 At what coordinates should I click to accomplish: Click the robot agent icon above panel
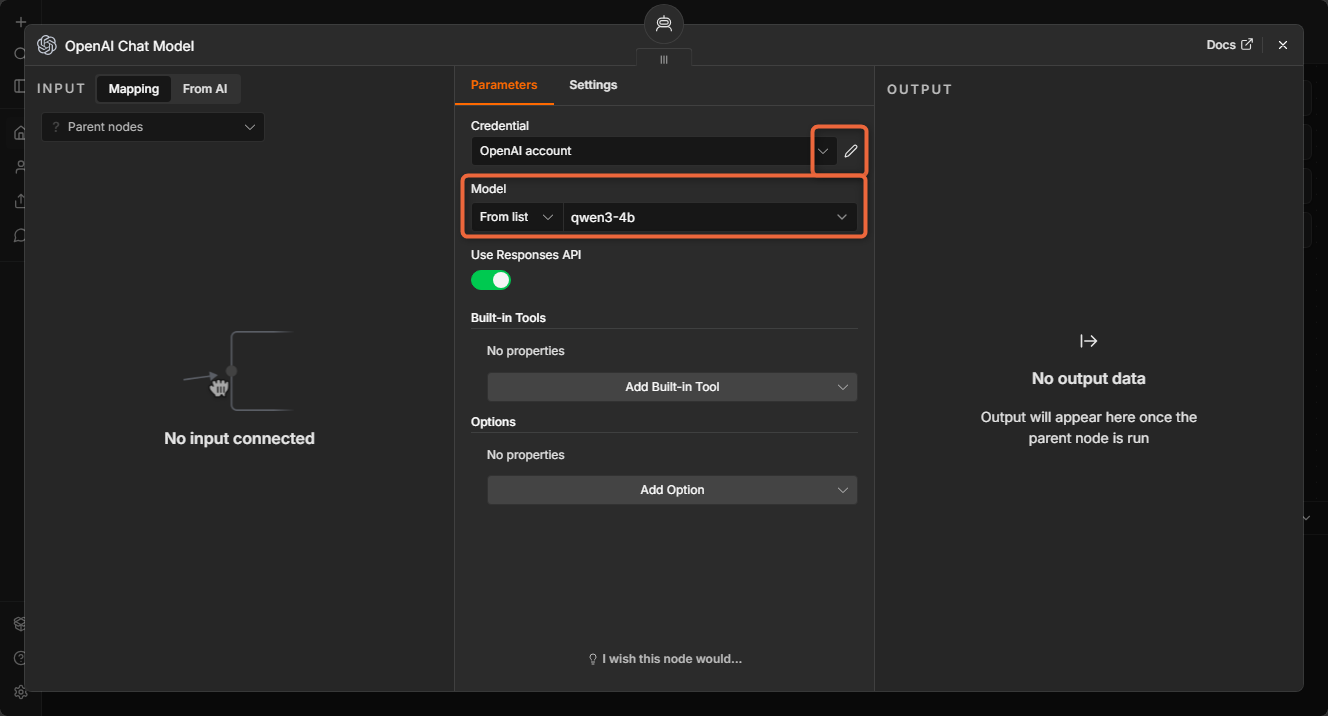click(664, 24)
